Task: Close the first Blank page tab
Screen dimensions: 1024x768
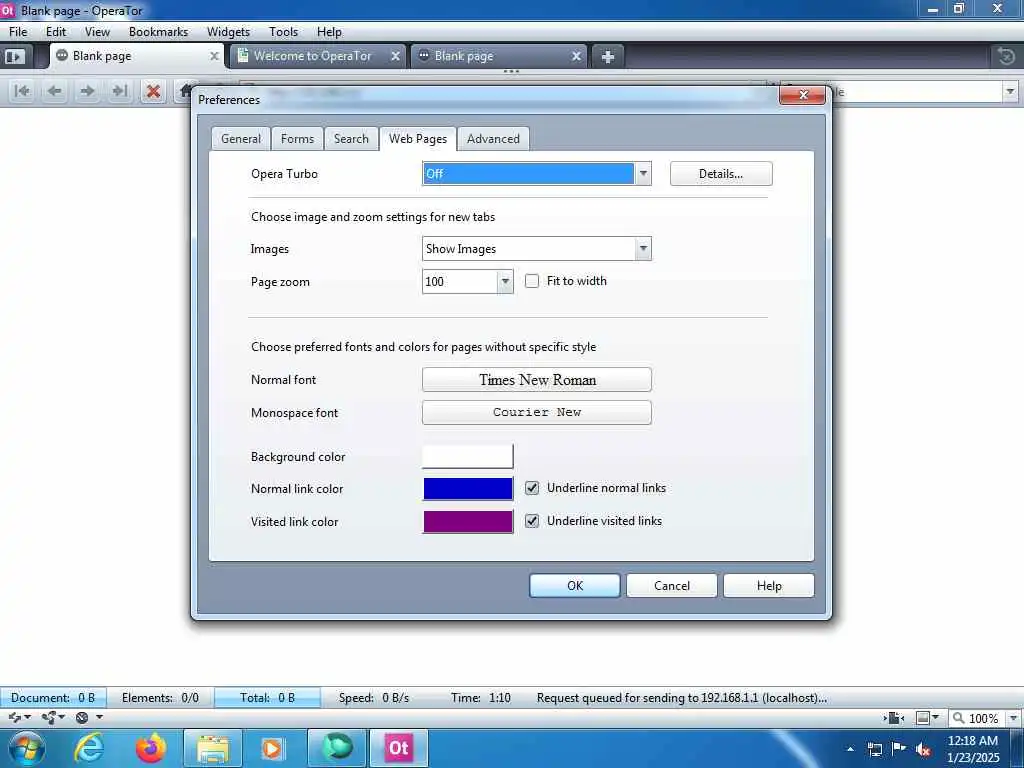Action: tap(214, 56)
